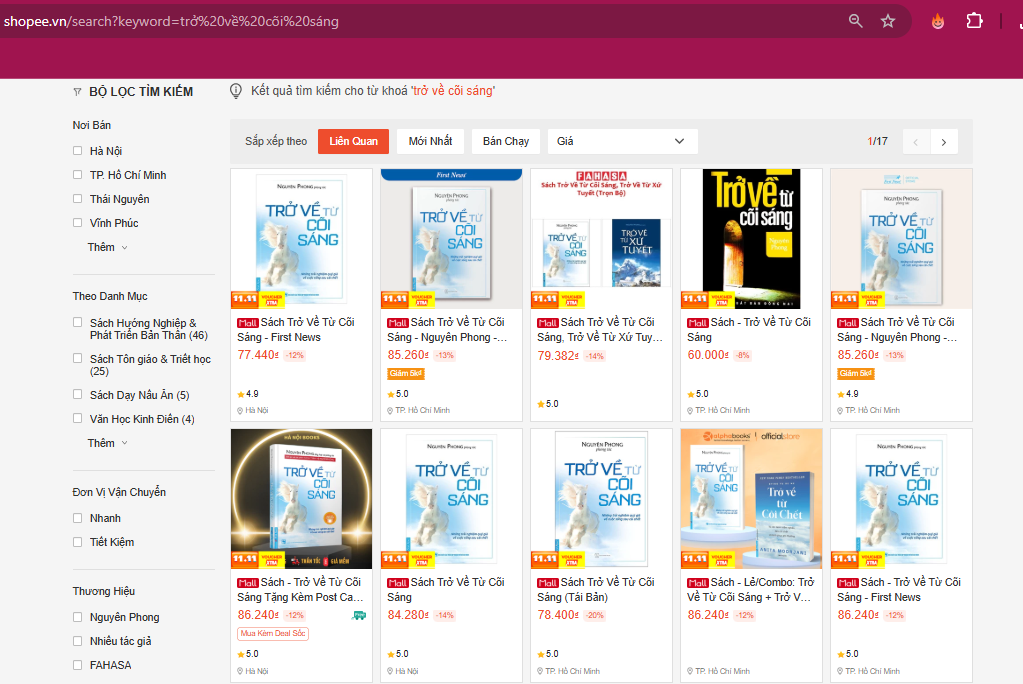The width and height of the screenshot is (1023, 684).
Task: Select the FAHASA brand checkbox
Action: click(x=78, y=665)
